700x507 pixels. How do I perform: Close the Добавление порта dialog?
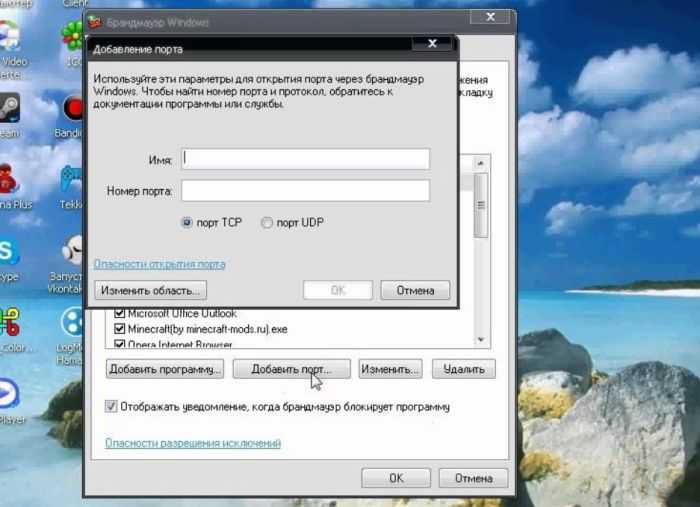pos(432,43)
